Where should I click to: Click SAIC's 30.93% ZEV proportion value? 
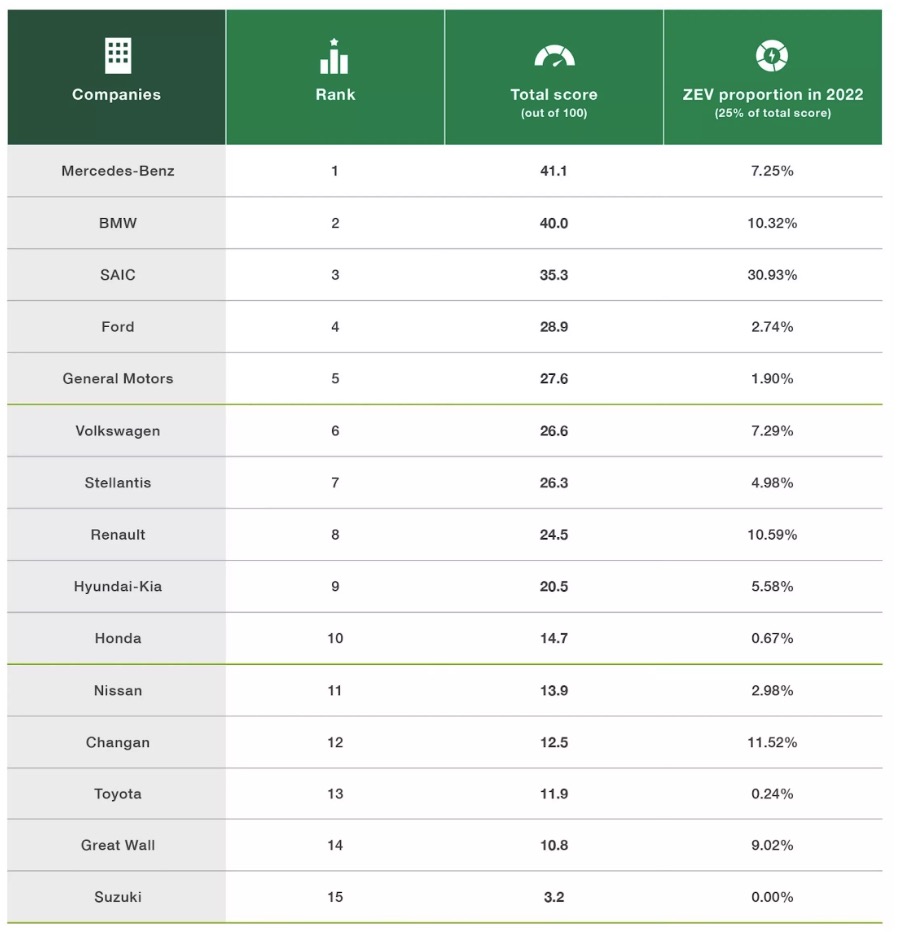[772, 275]
